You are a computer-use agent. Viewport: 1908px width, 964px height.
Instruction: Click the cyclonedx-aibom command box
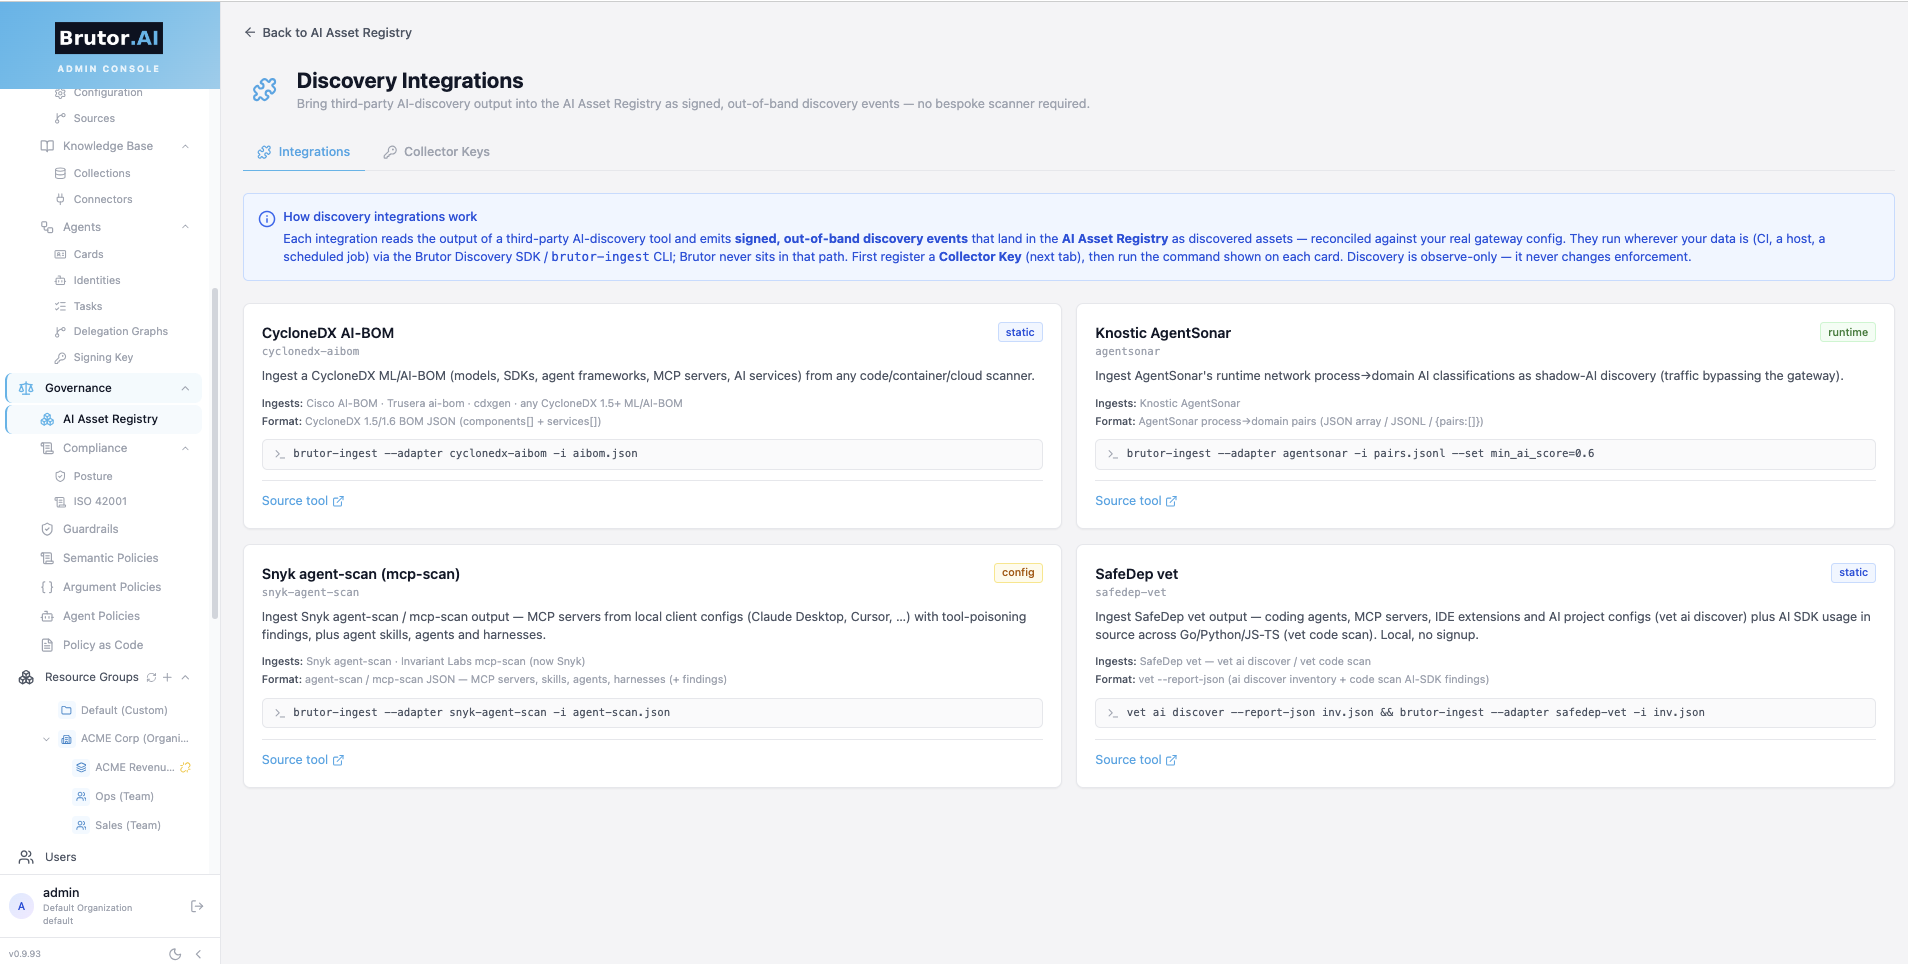[652, 454]
